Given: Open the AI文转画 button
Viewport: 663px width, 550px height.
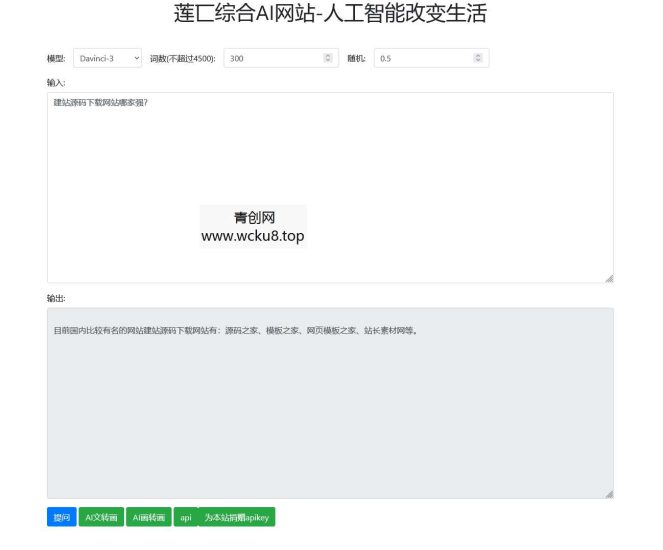Looking at the screenshot, I should [x=101, y=517].
